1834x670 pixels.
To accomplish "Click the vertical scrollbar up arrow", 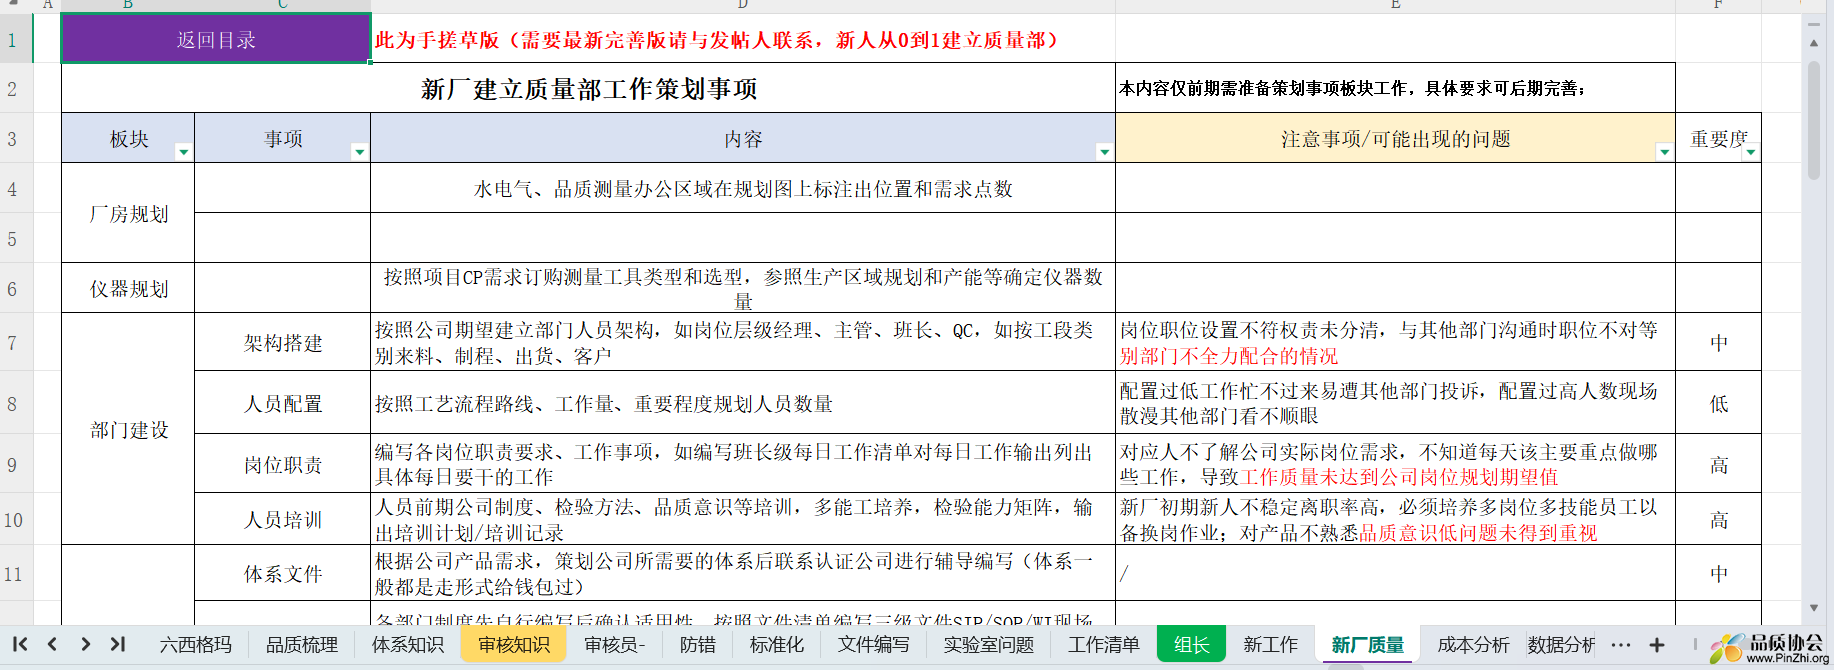I will pyautogui.click(x=1814, y=43).
